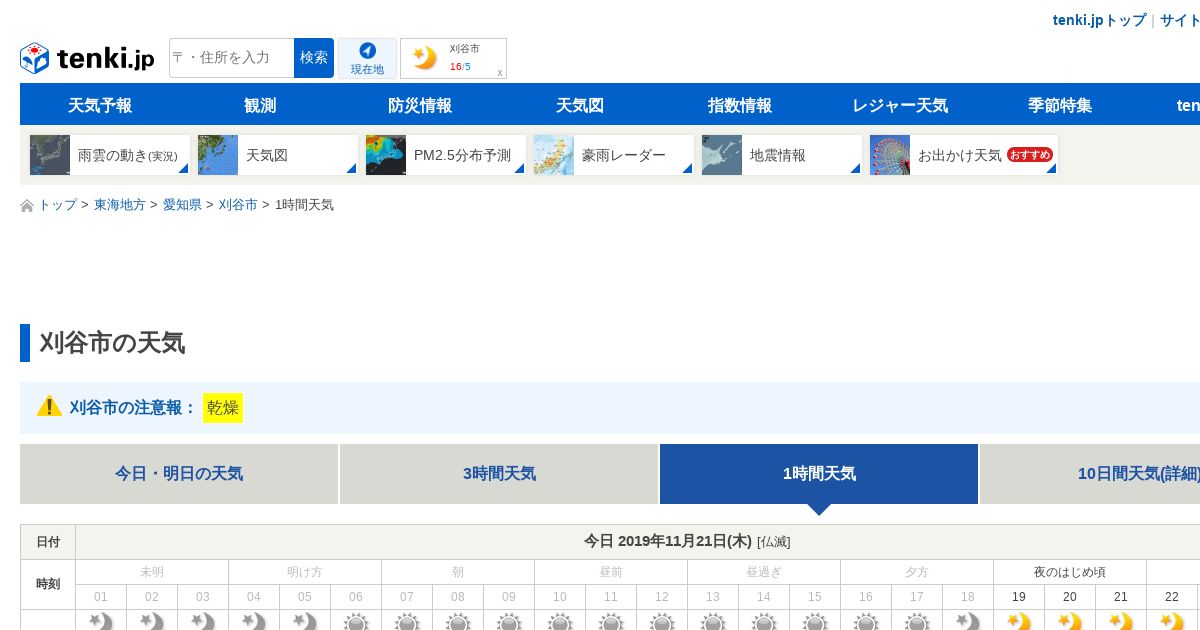Switch to 3時間天気 tab

(499, 474)
